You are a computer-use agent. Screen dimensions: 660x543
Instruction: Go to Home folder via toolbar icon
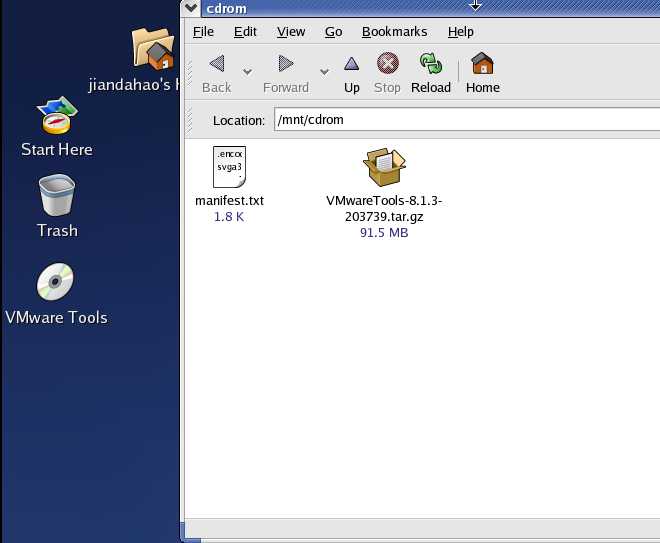tap(482, 63)
